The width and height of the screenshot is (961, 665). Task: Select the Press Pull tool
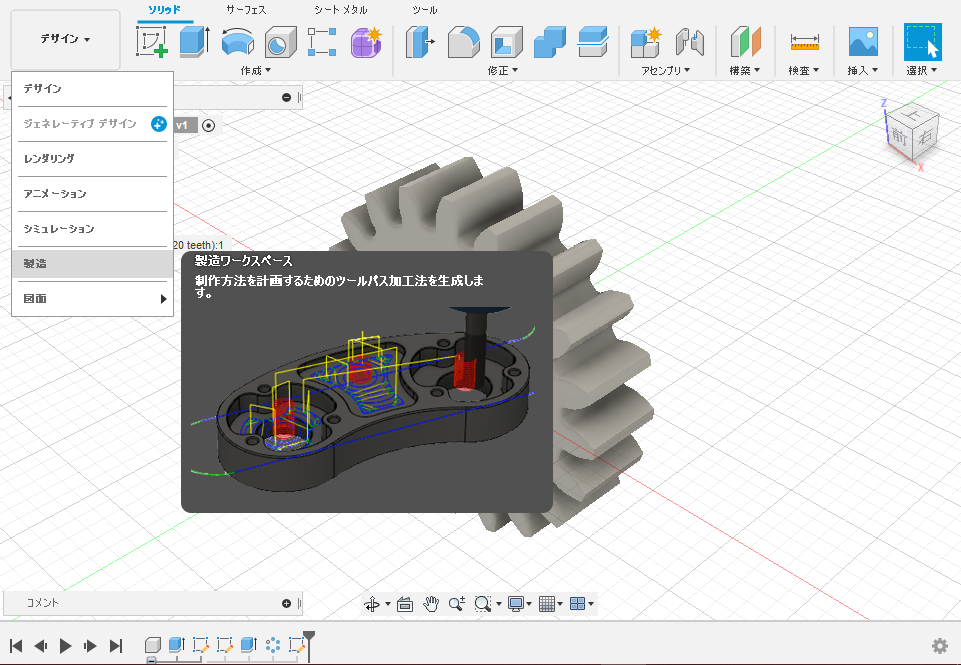point(420,42)
